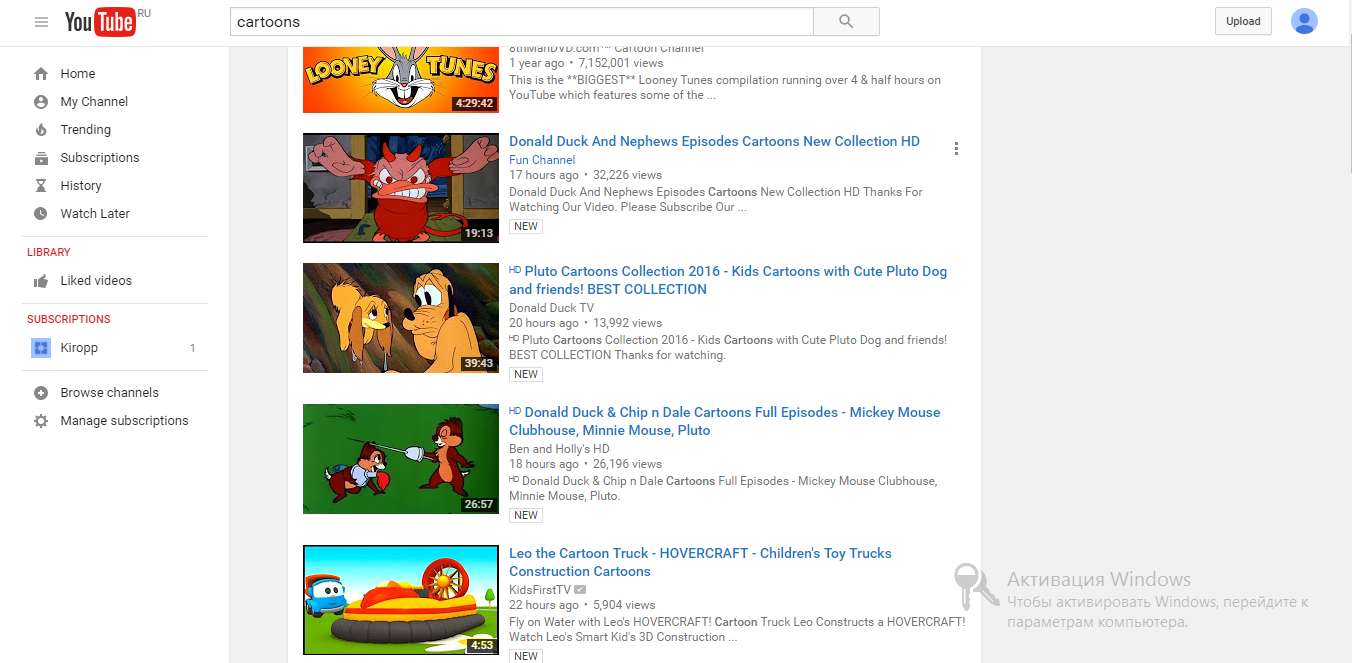The width and height of the screenshot is (1352, 663).
Task: Click the 26:57 duration badge
Action: click(479, 504)
